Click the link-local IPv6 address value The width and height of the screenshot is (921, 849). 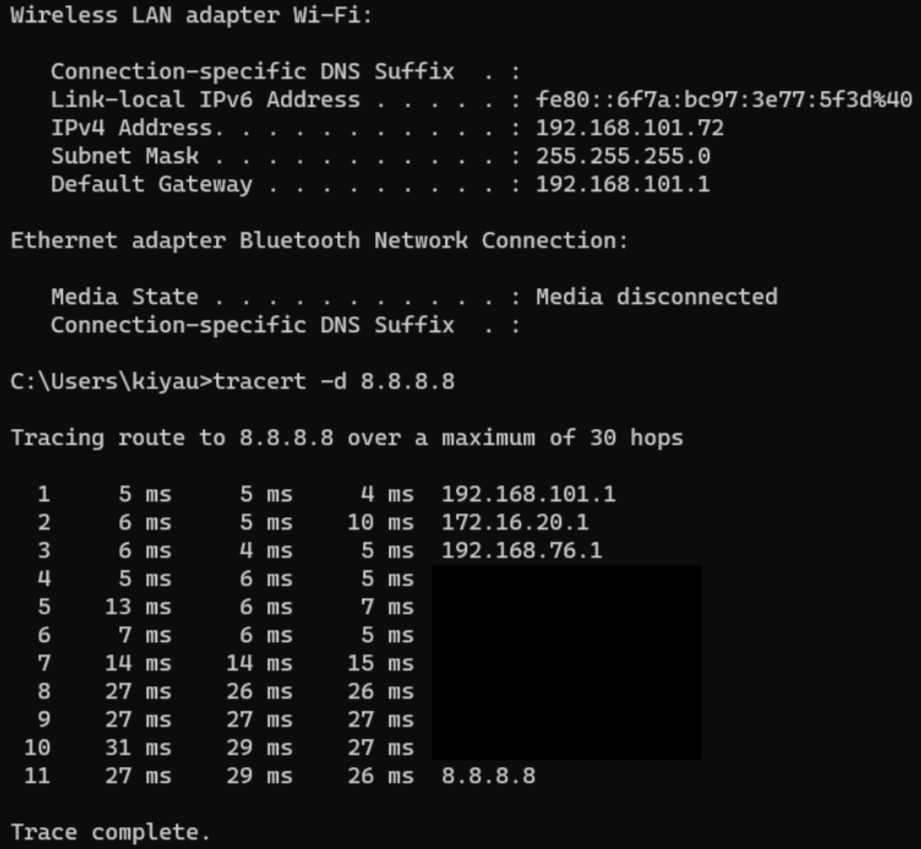point(723,100)
